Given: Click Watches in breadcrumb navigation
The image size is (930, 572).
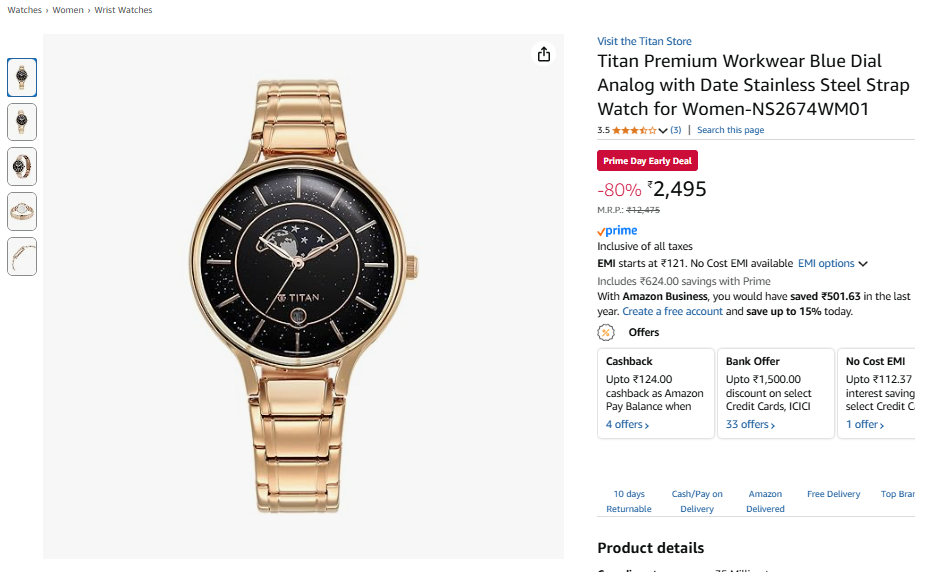Looking at the screenshot, I should tap(25, 10).
